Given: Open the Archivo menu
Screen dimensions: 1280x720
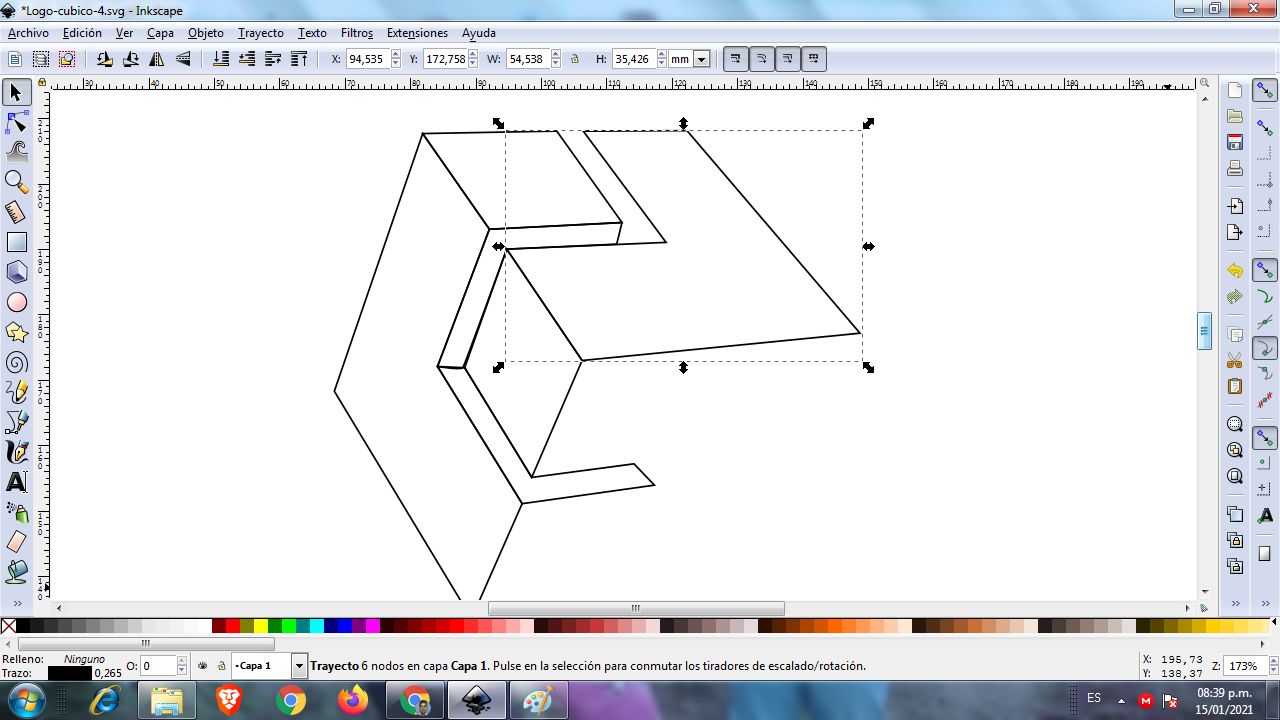Looking at the screenshot, I should pyautogui.click(x=28, y=33).
